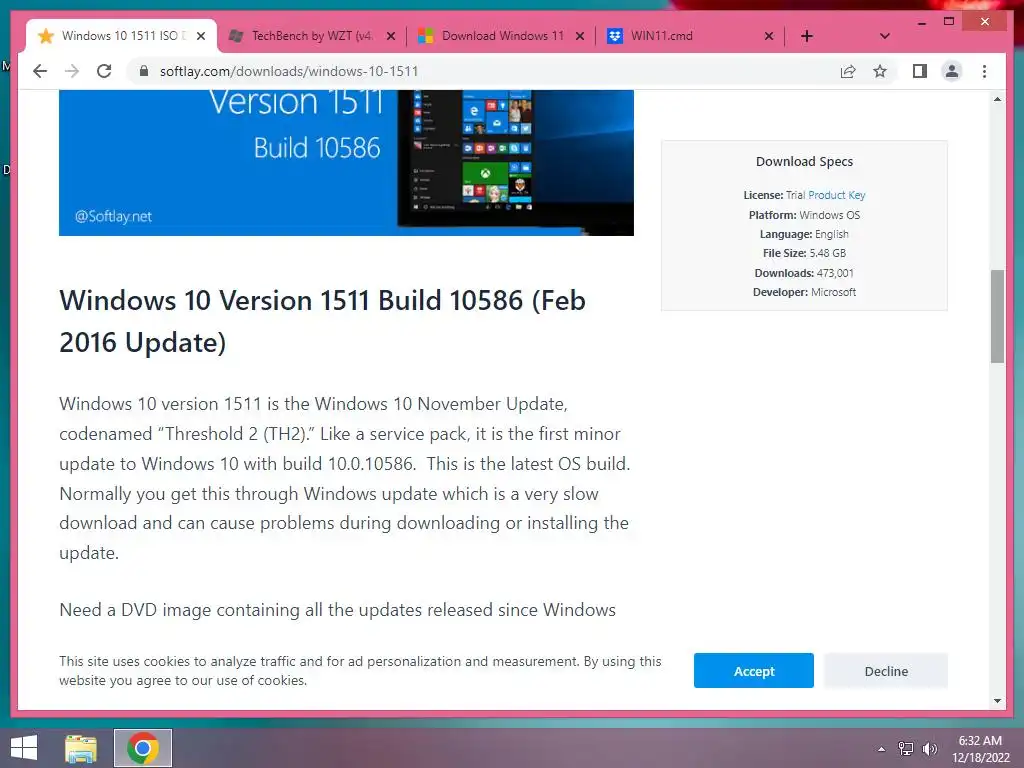Click the Chrome taskbar icon
Viewport: 1024px width, 768px height.
coord(143,748)
